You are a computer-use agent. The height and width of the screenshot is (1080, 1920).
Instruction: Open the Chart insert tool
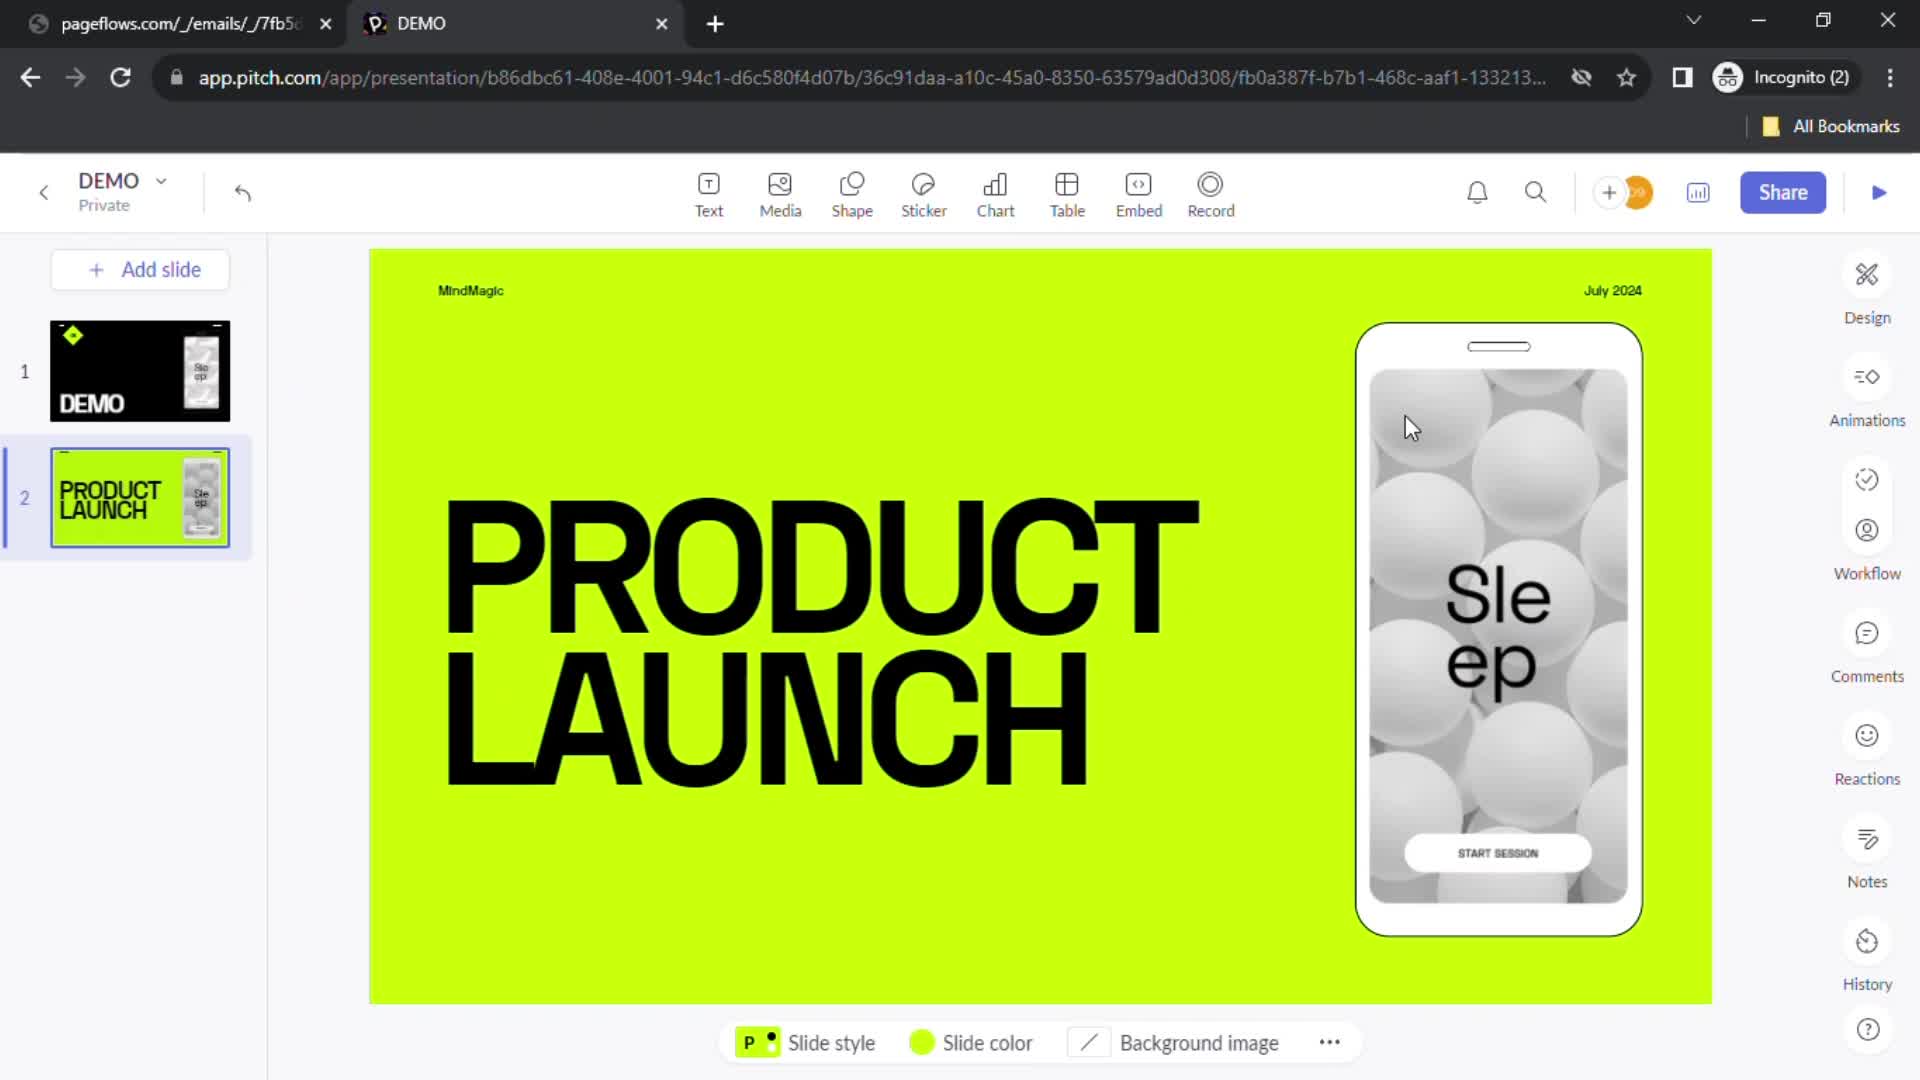[996, 191]
